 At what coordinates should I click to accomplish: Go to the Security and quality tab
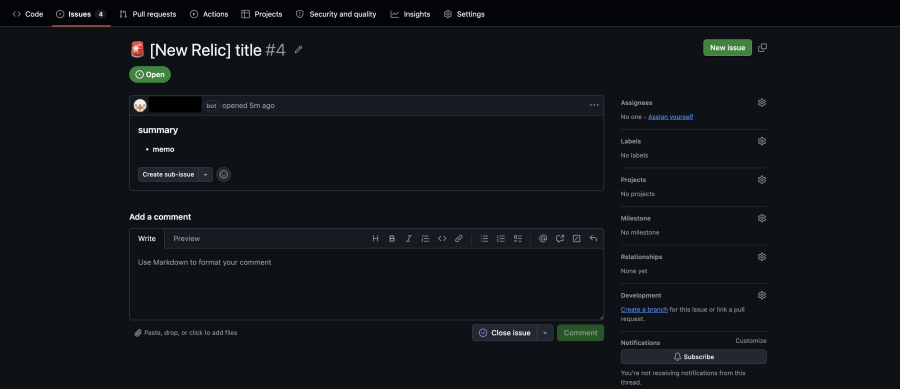tap(336, 14)
